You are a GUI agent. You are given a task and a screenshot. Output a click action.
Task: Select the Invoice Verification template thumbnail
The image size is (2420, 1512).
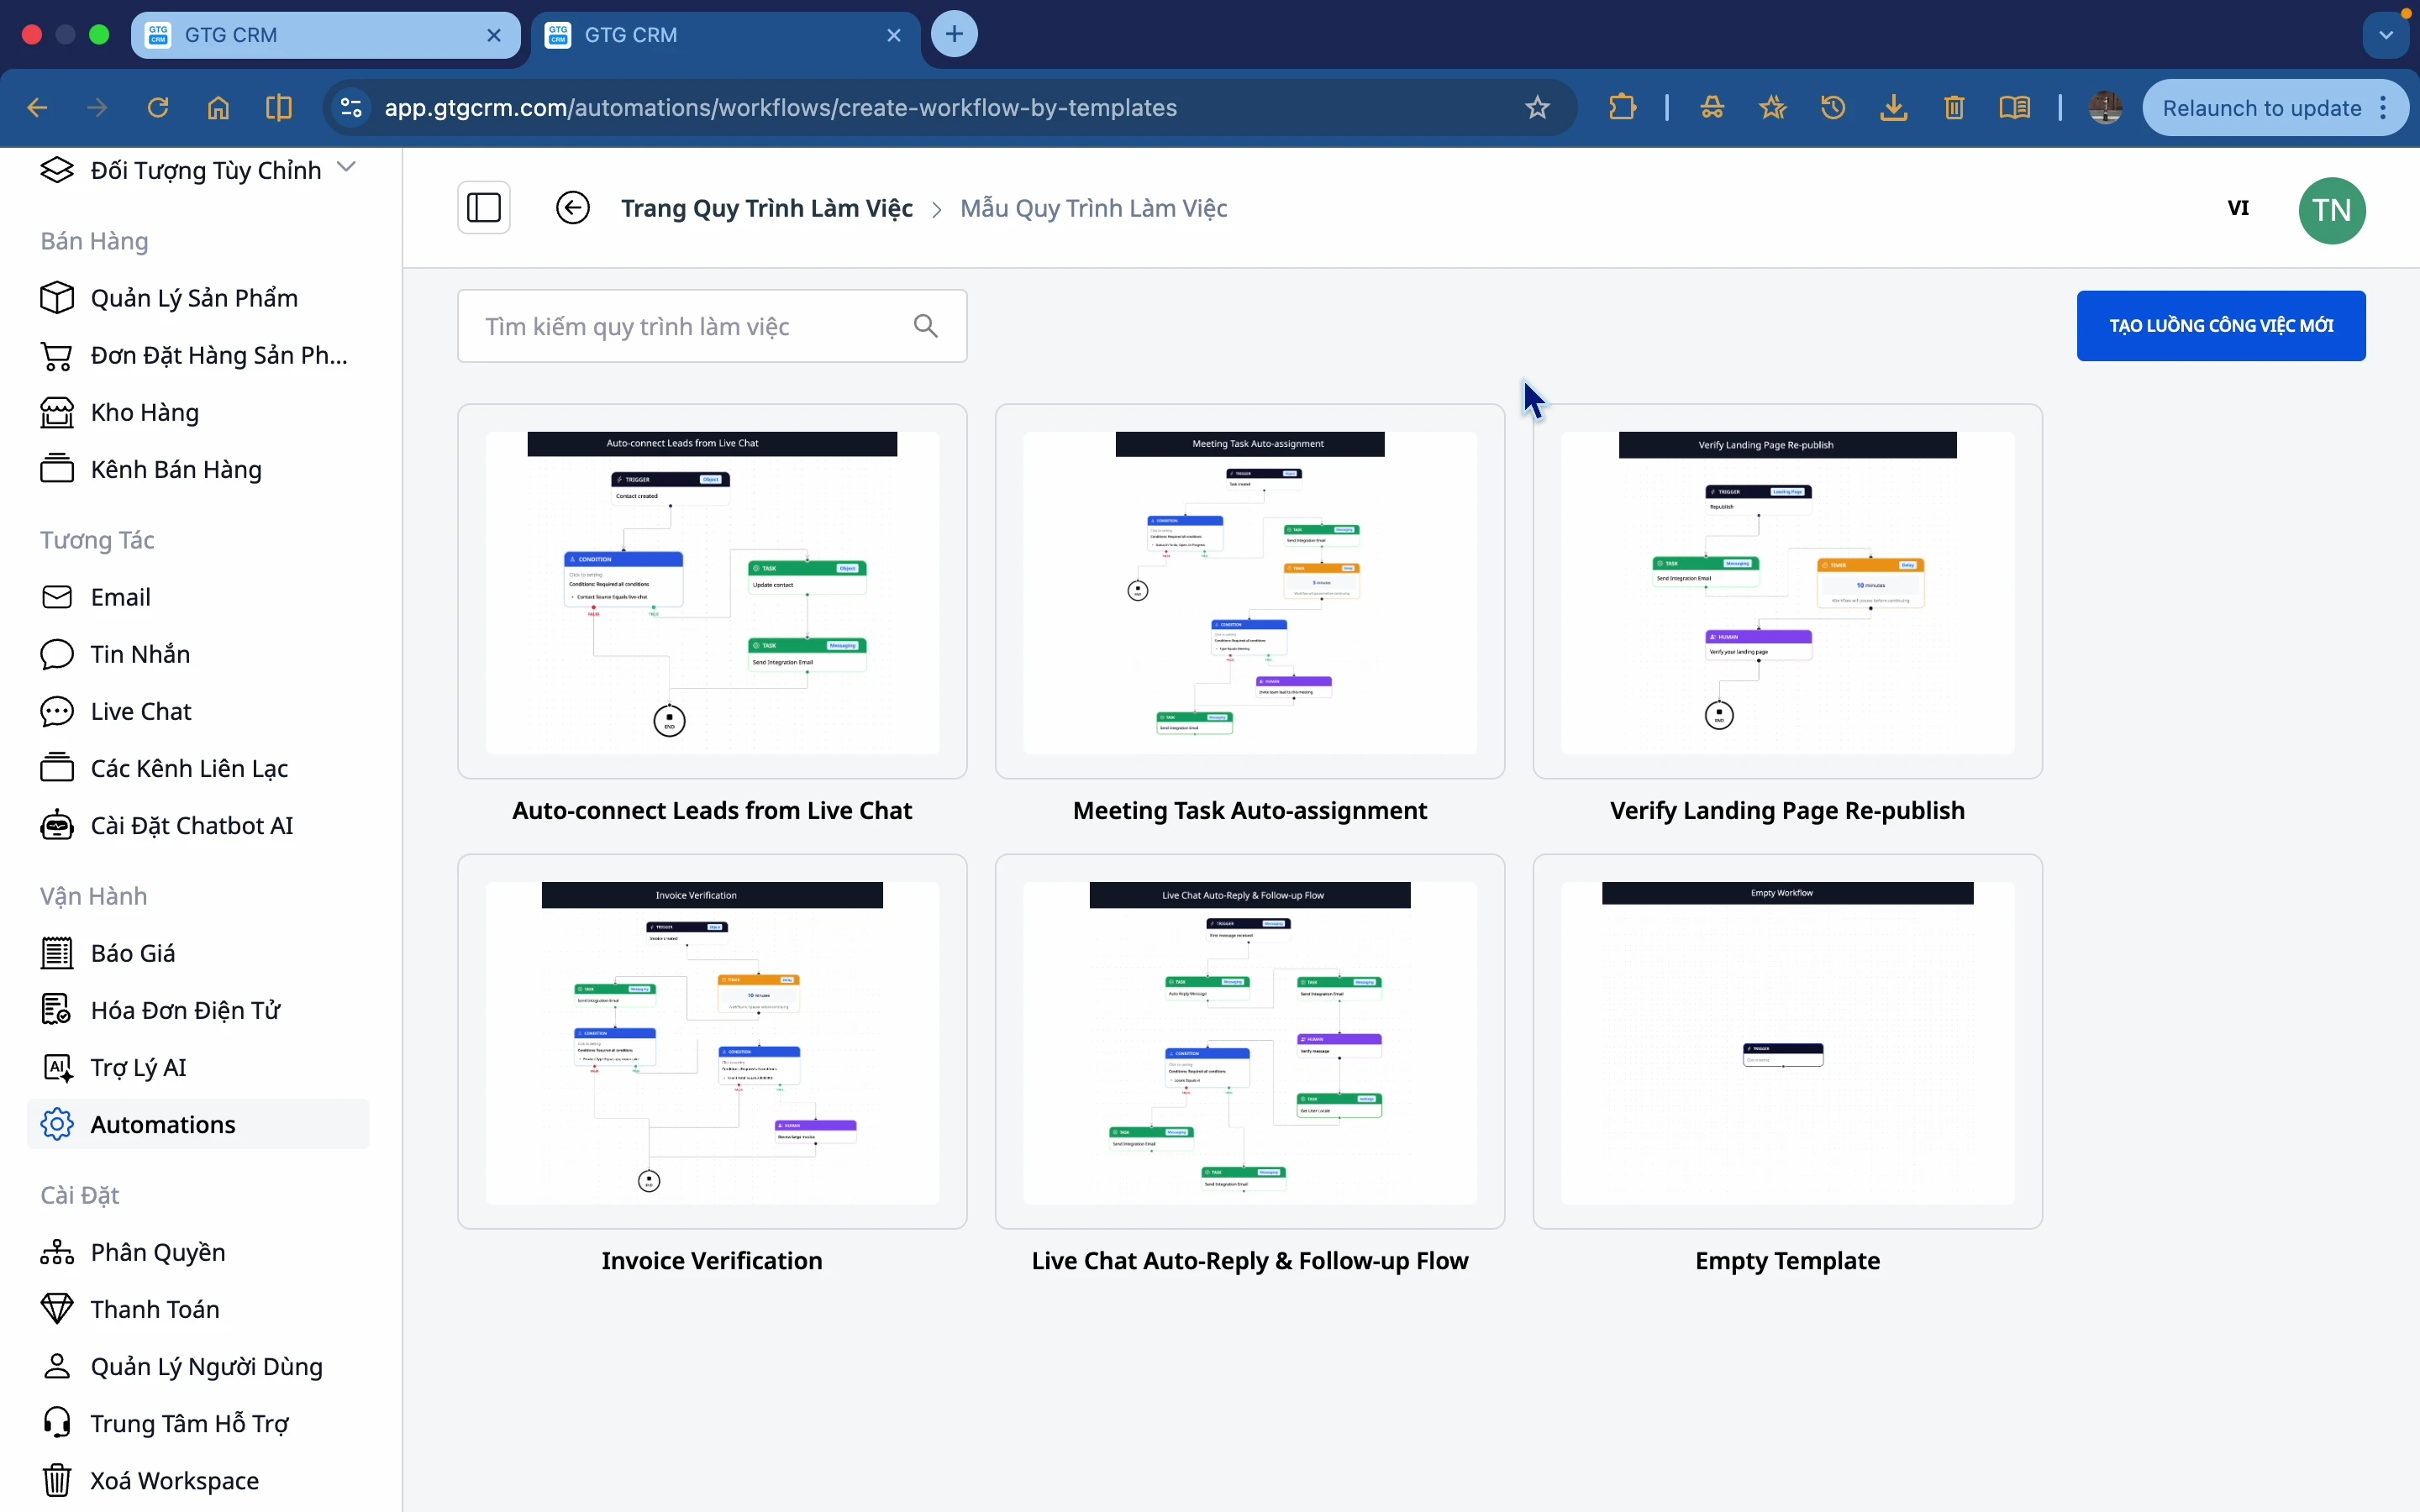712,1041
